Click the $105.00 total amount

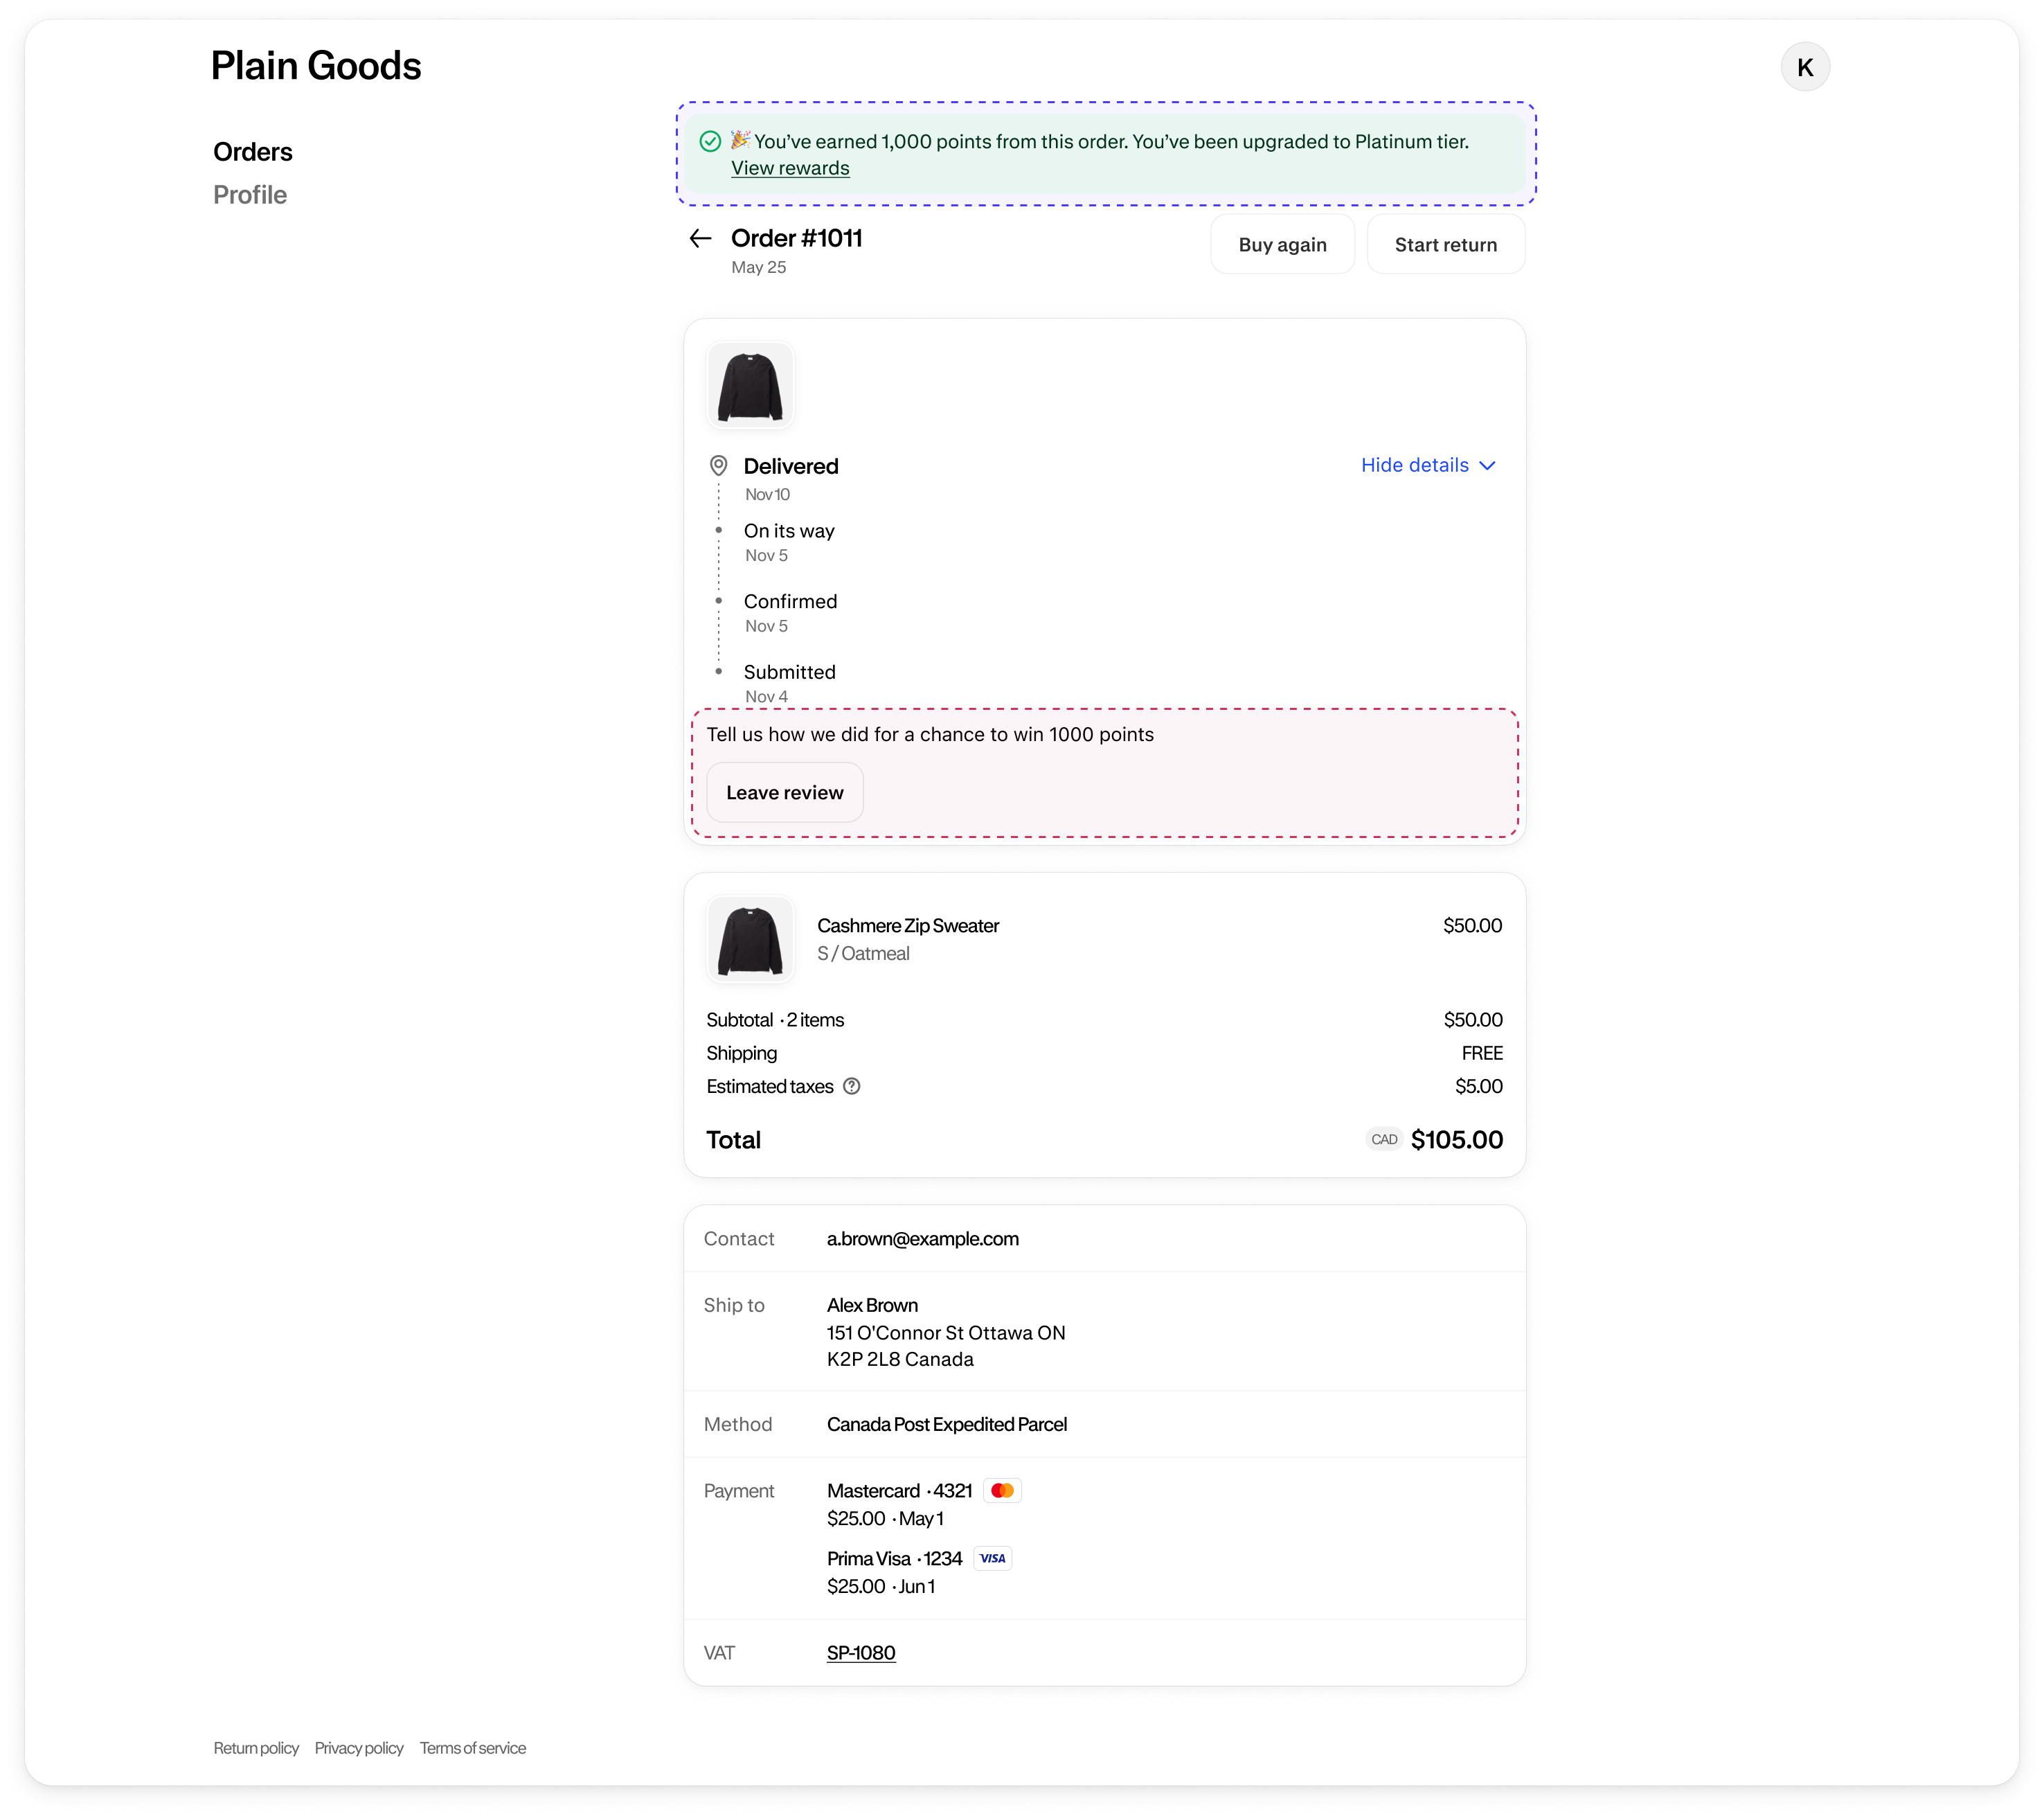point(1456,1140)
